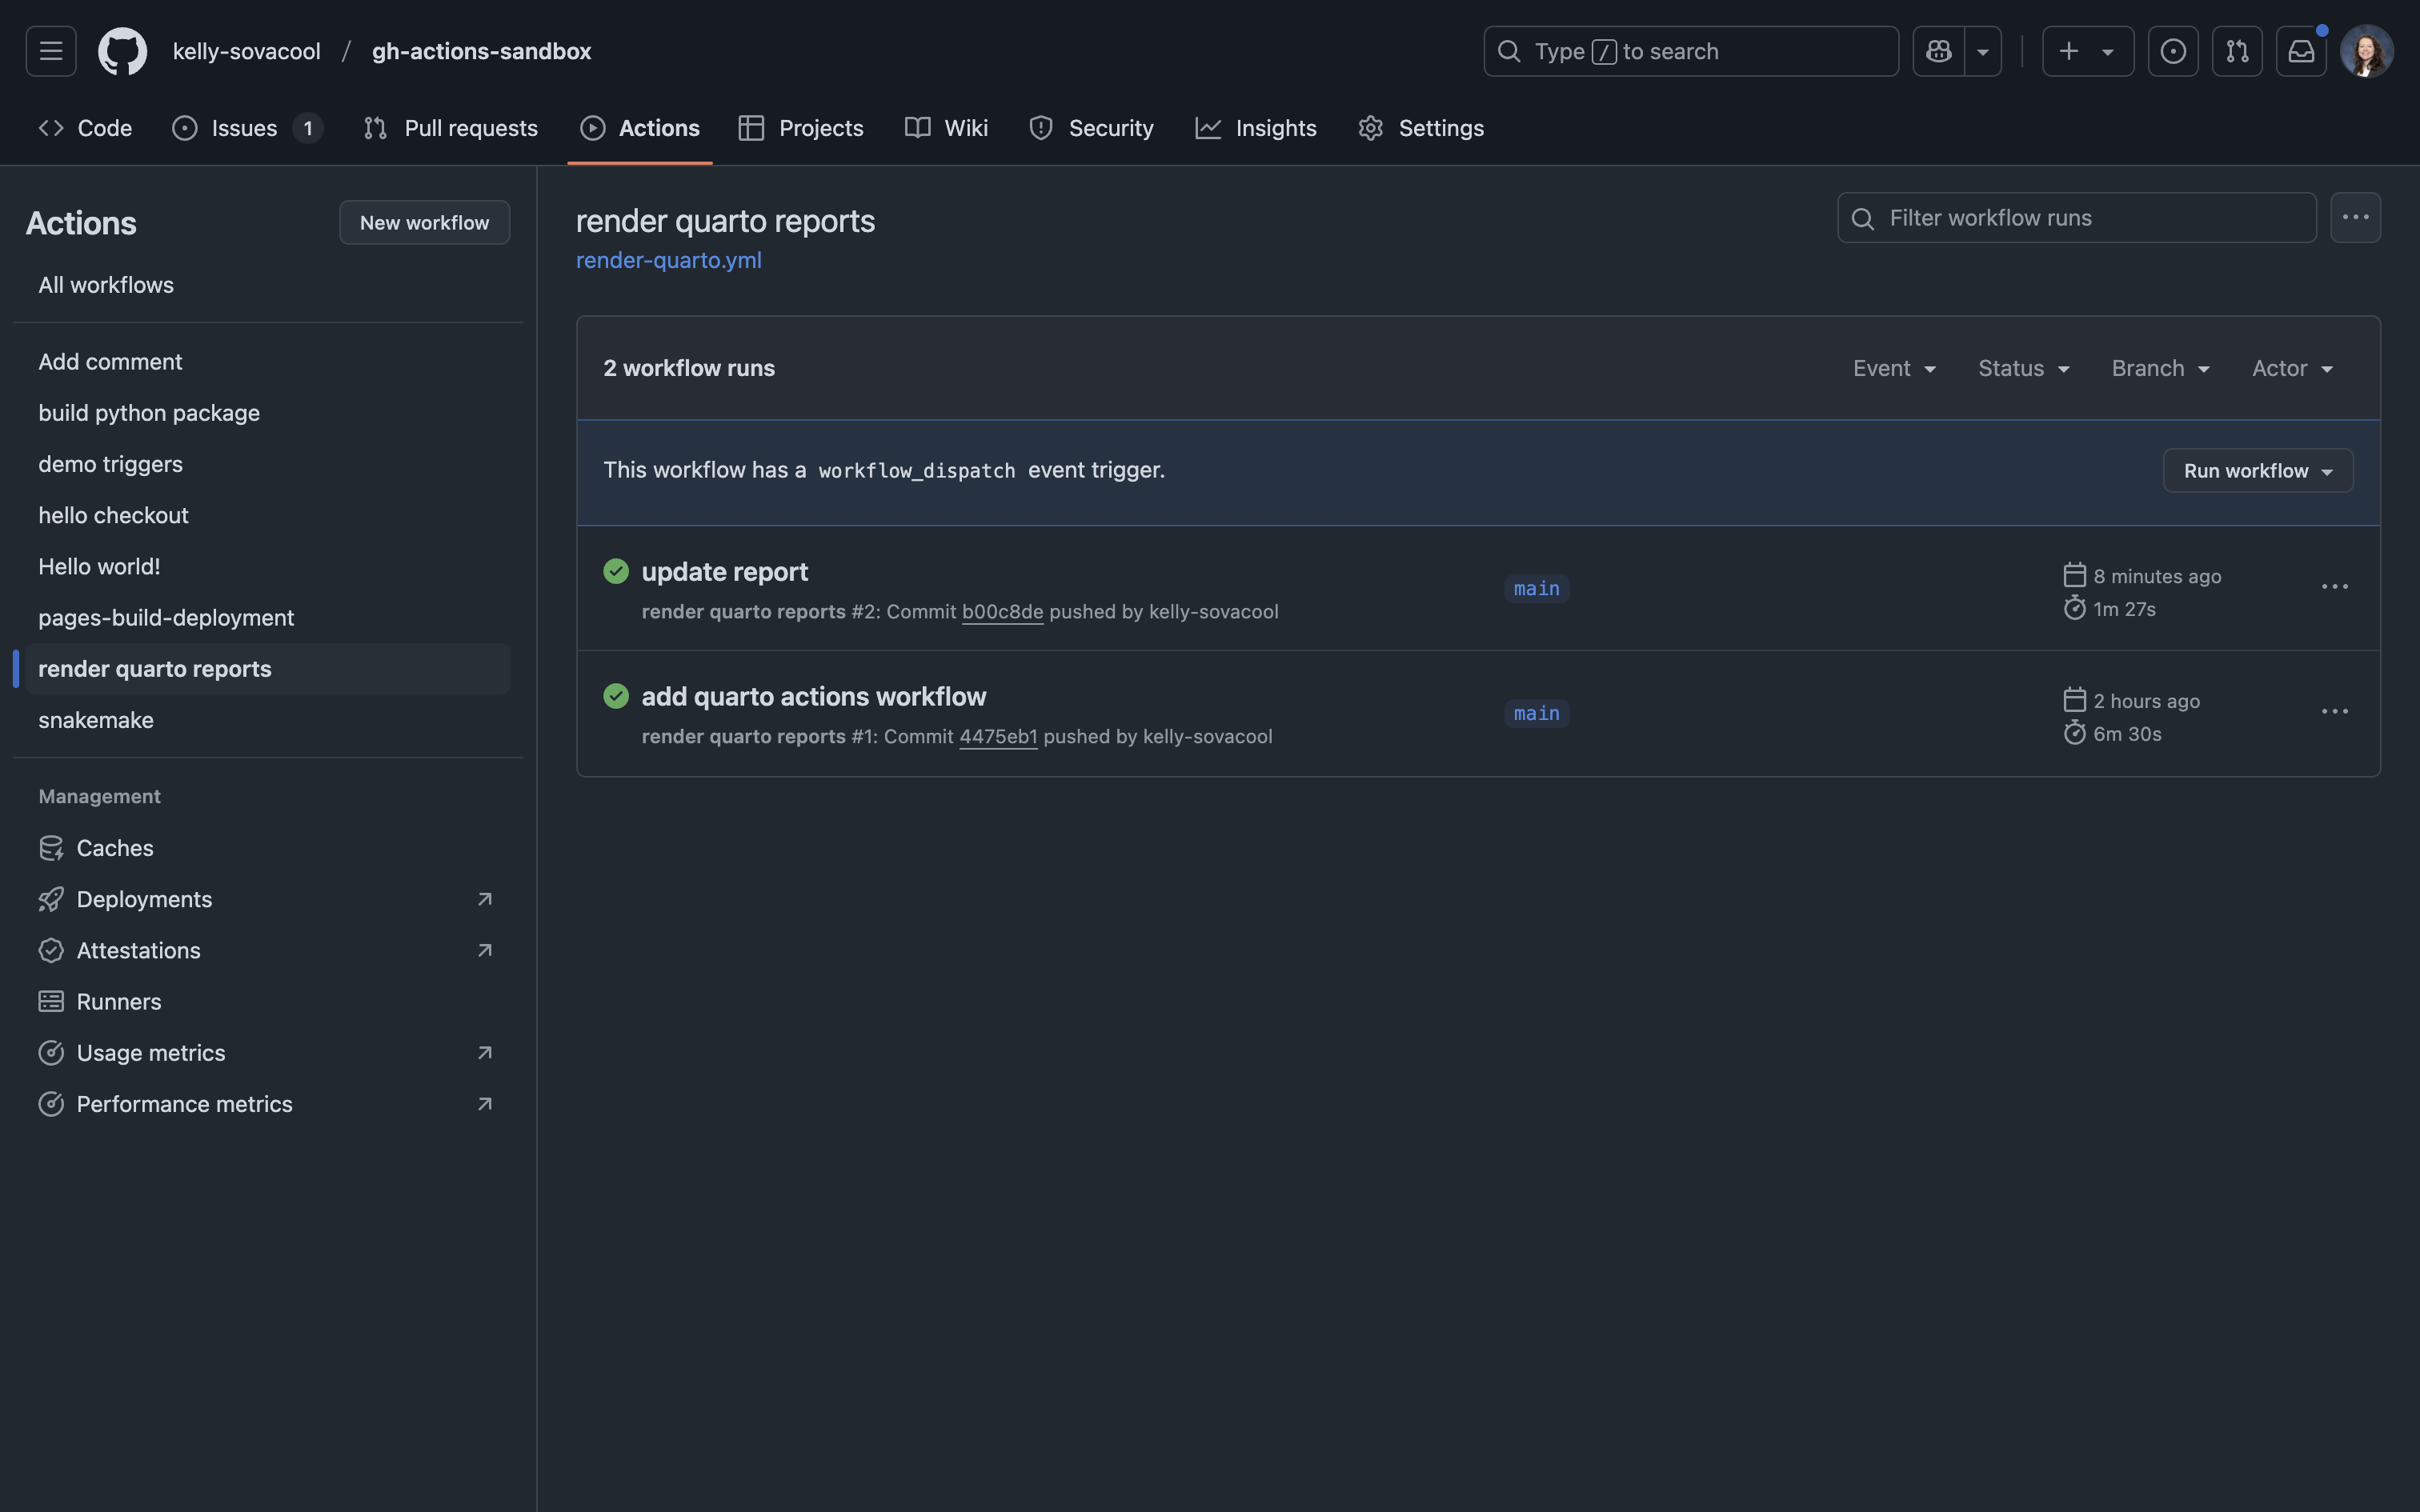
Task: Click the GitHub logo icon
Action: (122, 51)
